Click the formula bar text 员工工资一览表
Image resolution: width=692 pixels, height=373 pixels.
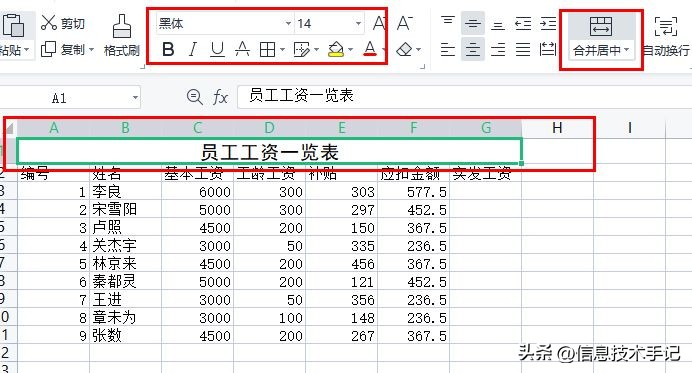301,96
